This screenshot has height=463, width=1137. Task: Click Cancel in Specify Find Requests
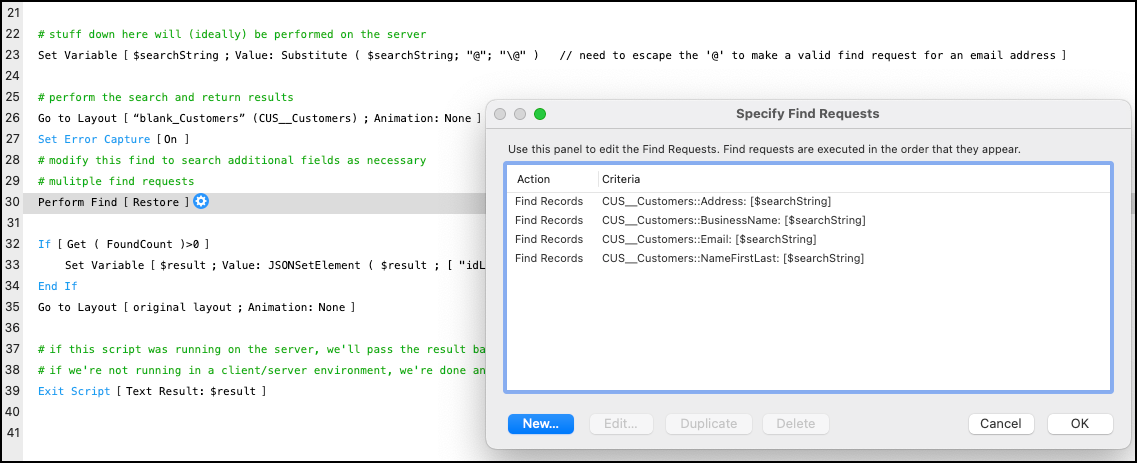point(1000,424)
